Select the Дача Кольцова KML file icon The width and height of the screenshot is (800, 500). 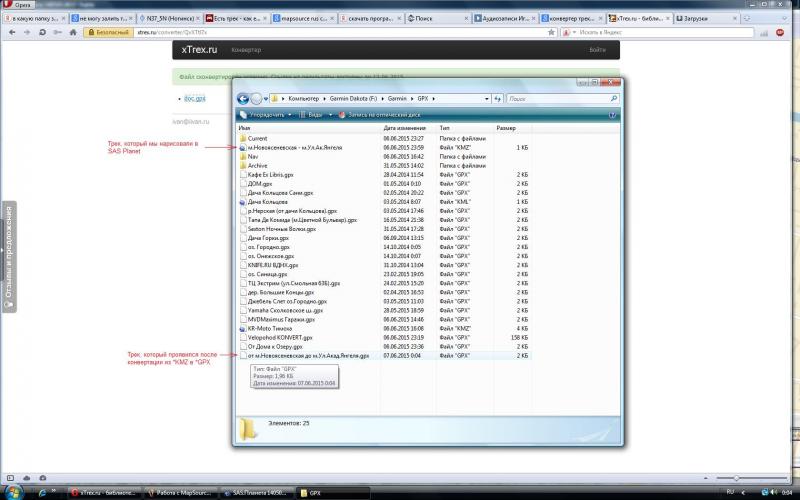243,202
